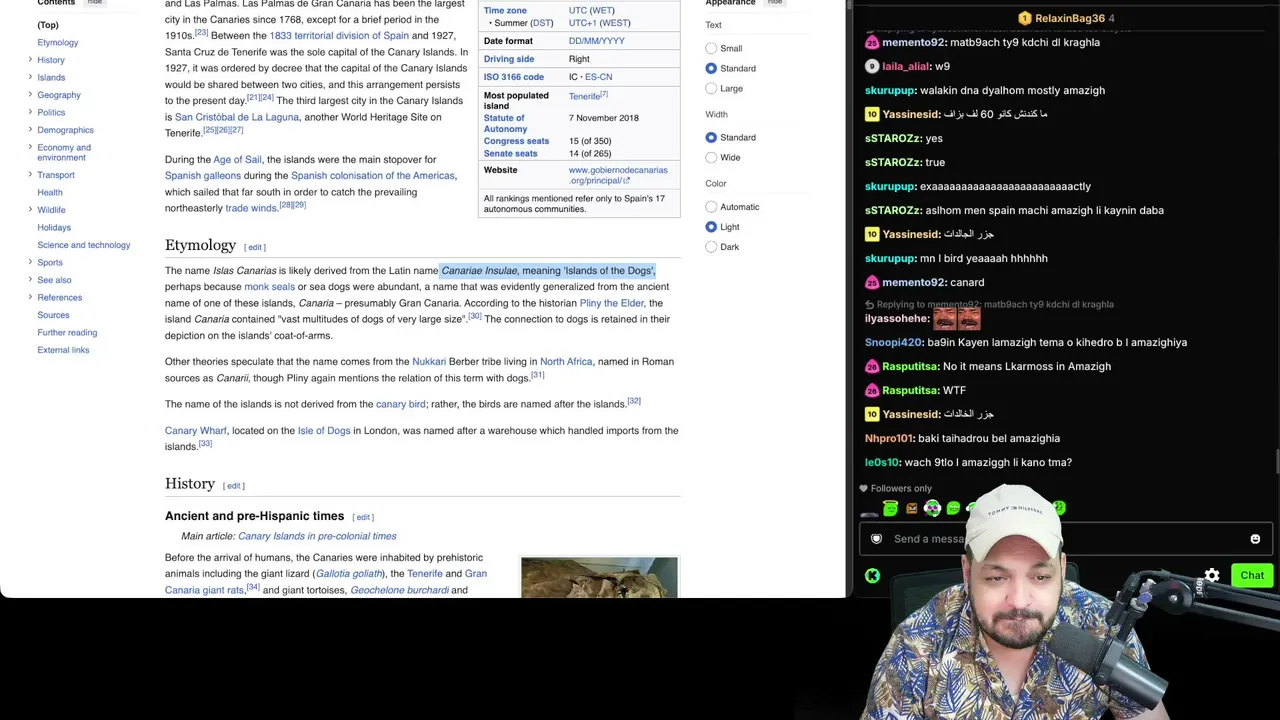Click the ES-CN ISO code link
Screen dimensions: 1280x720
coord(599,77)
